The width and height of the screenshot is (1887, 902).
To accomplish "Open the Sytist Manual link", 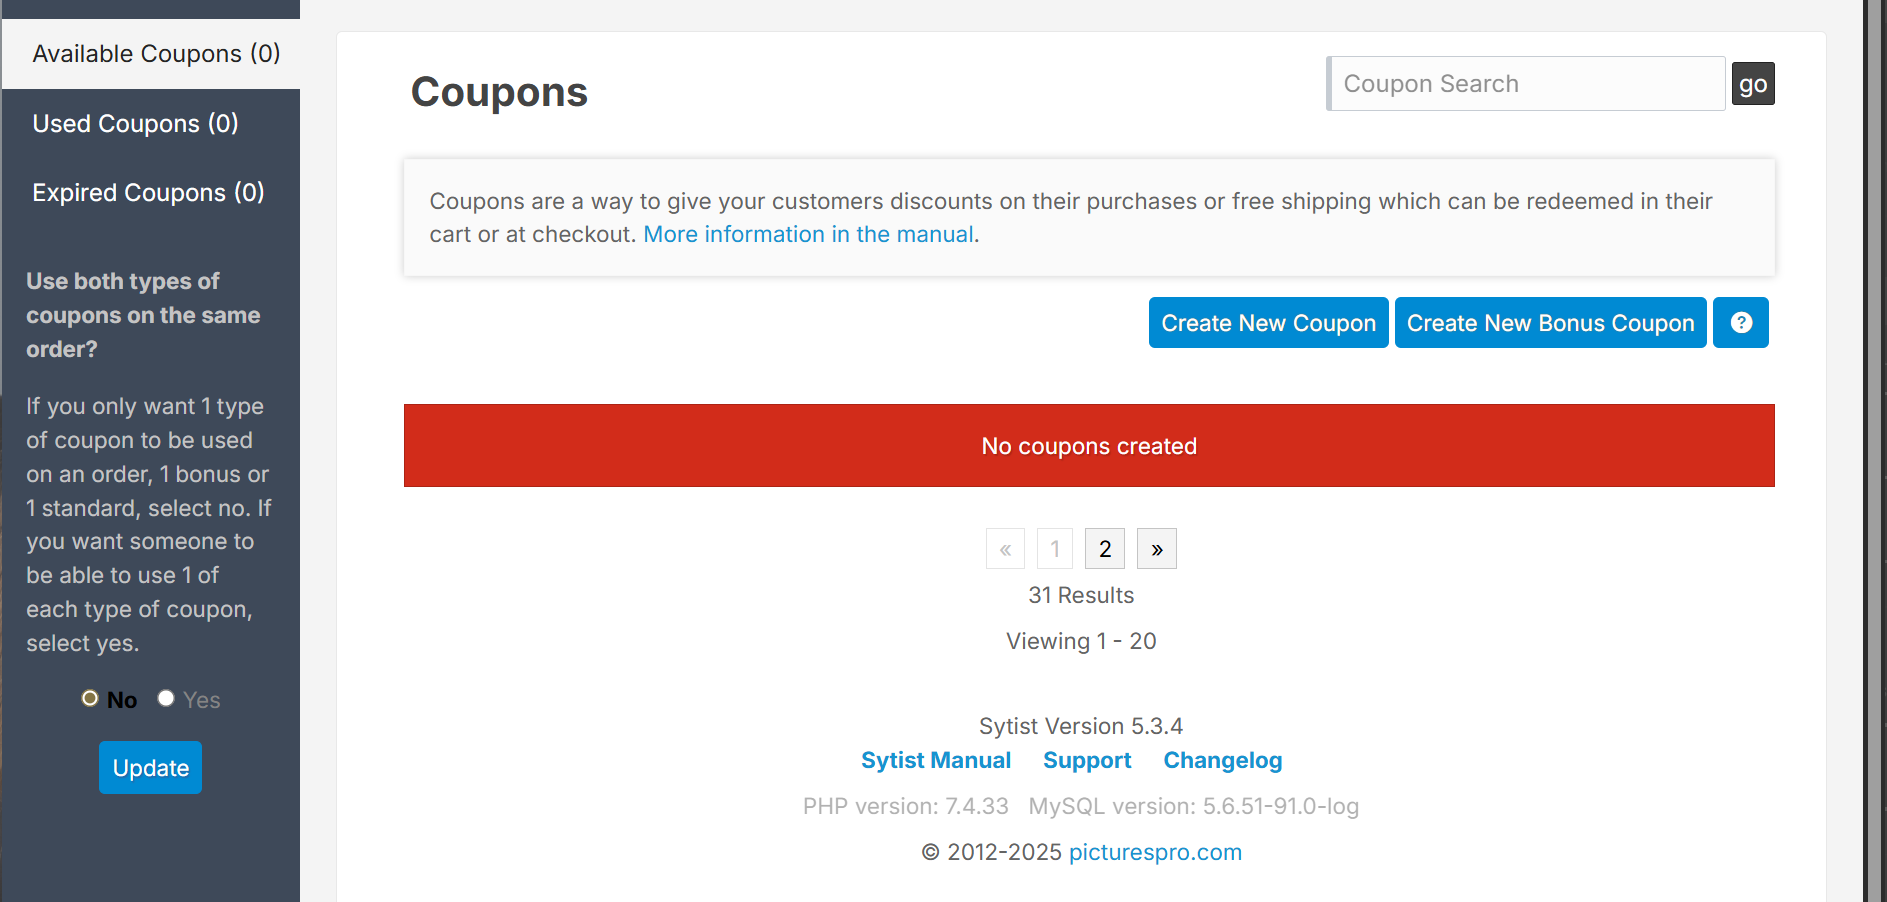I will pos(936,760).
